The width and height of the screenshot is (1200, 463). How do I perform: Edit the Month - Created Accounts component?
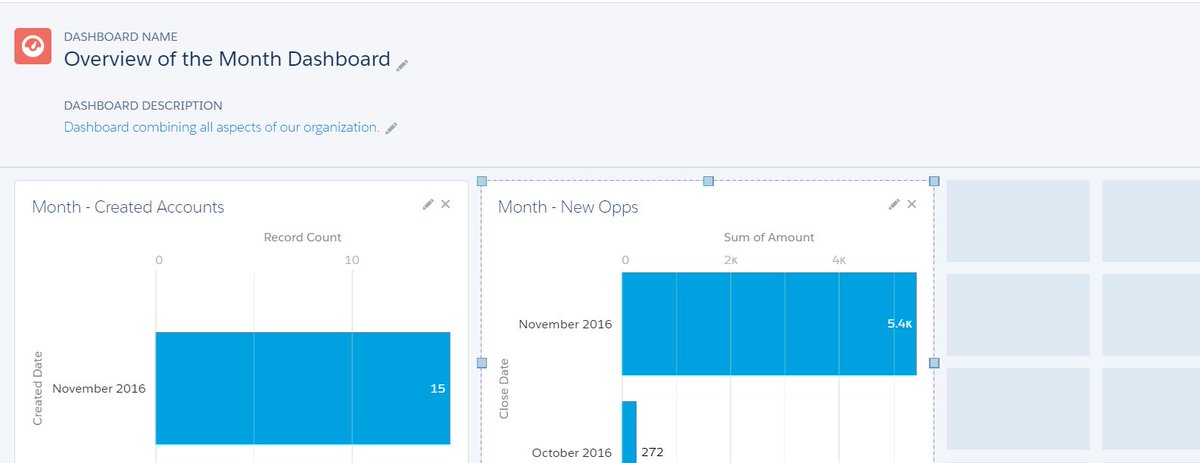[428, 204]
